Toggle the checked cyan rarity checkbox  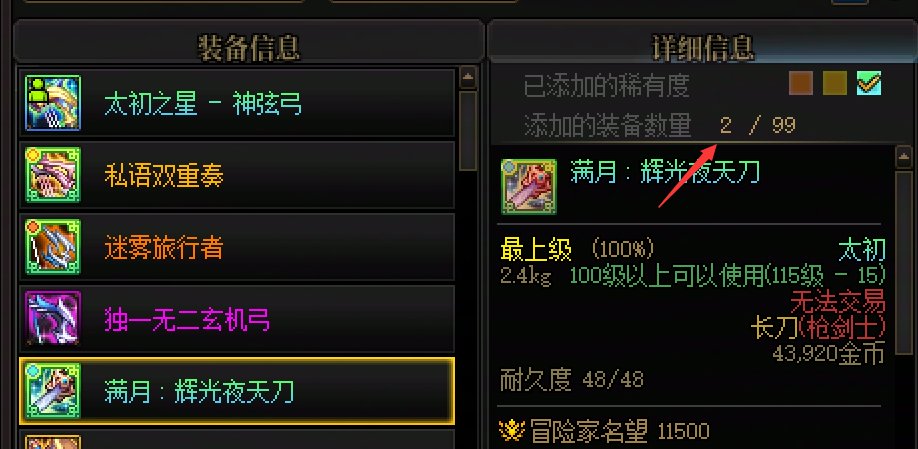[869, 83]
